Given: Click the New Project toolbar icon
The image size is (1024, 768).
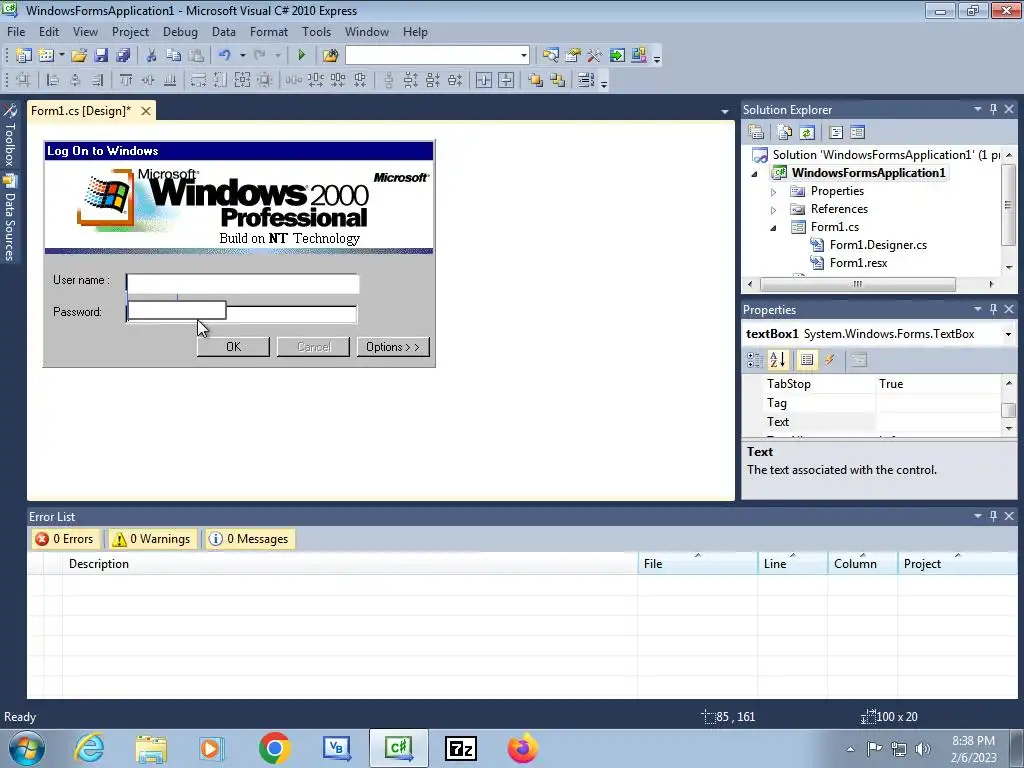Looking at the screenshot, I should 24,56.
